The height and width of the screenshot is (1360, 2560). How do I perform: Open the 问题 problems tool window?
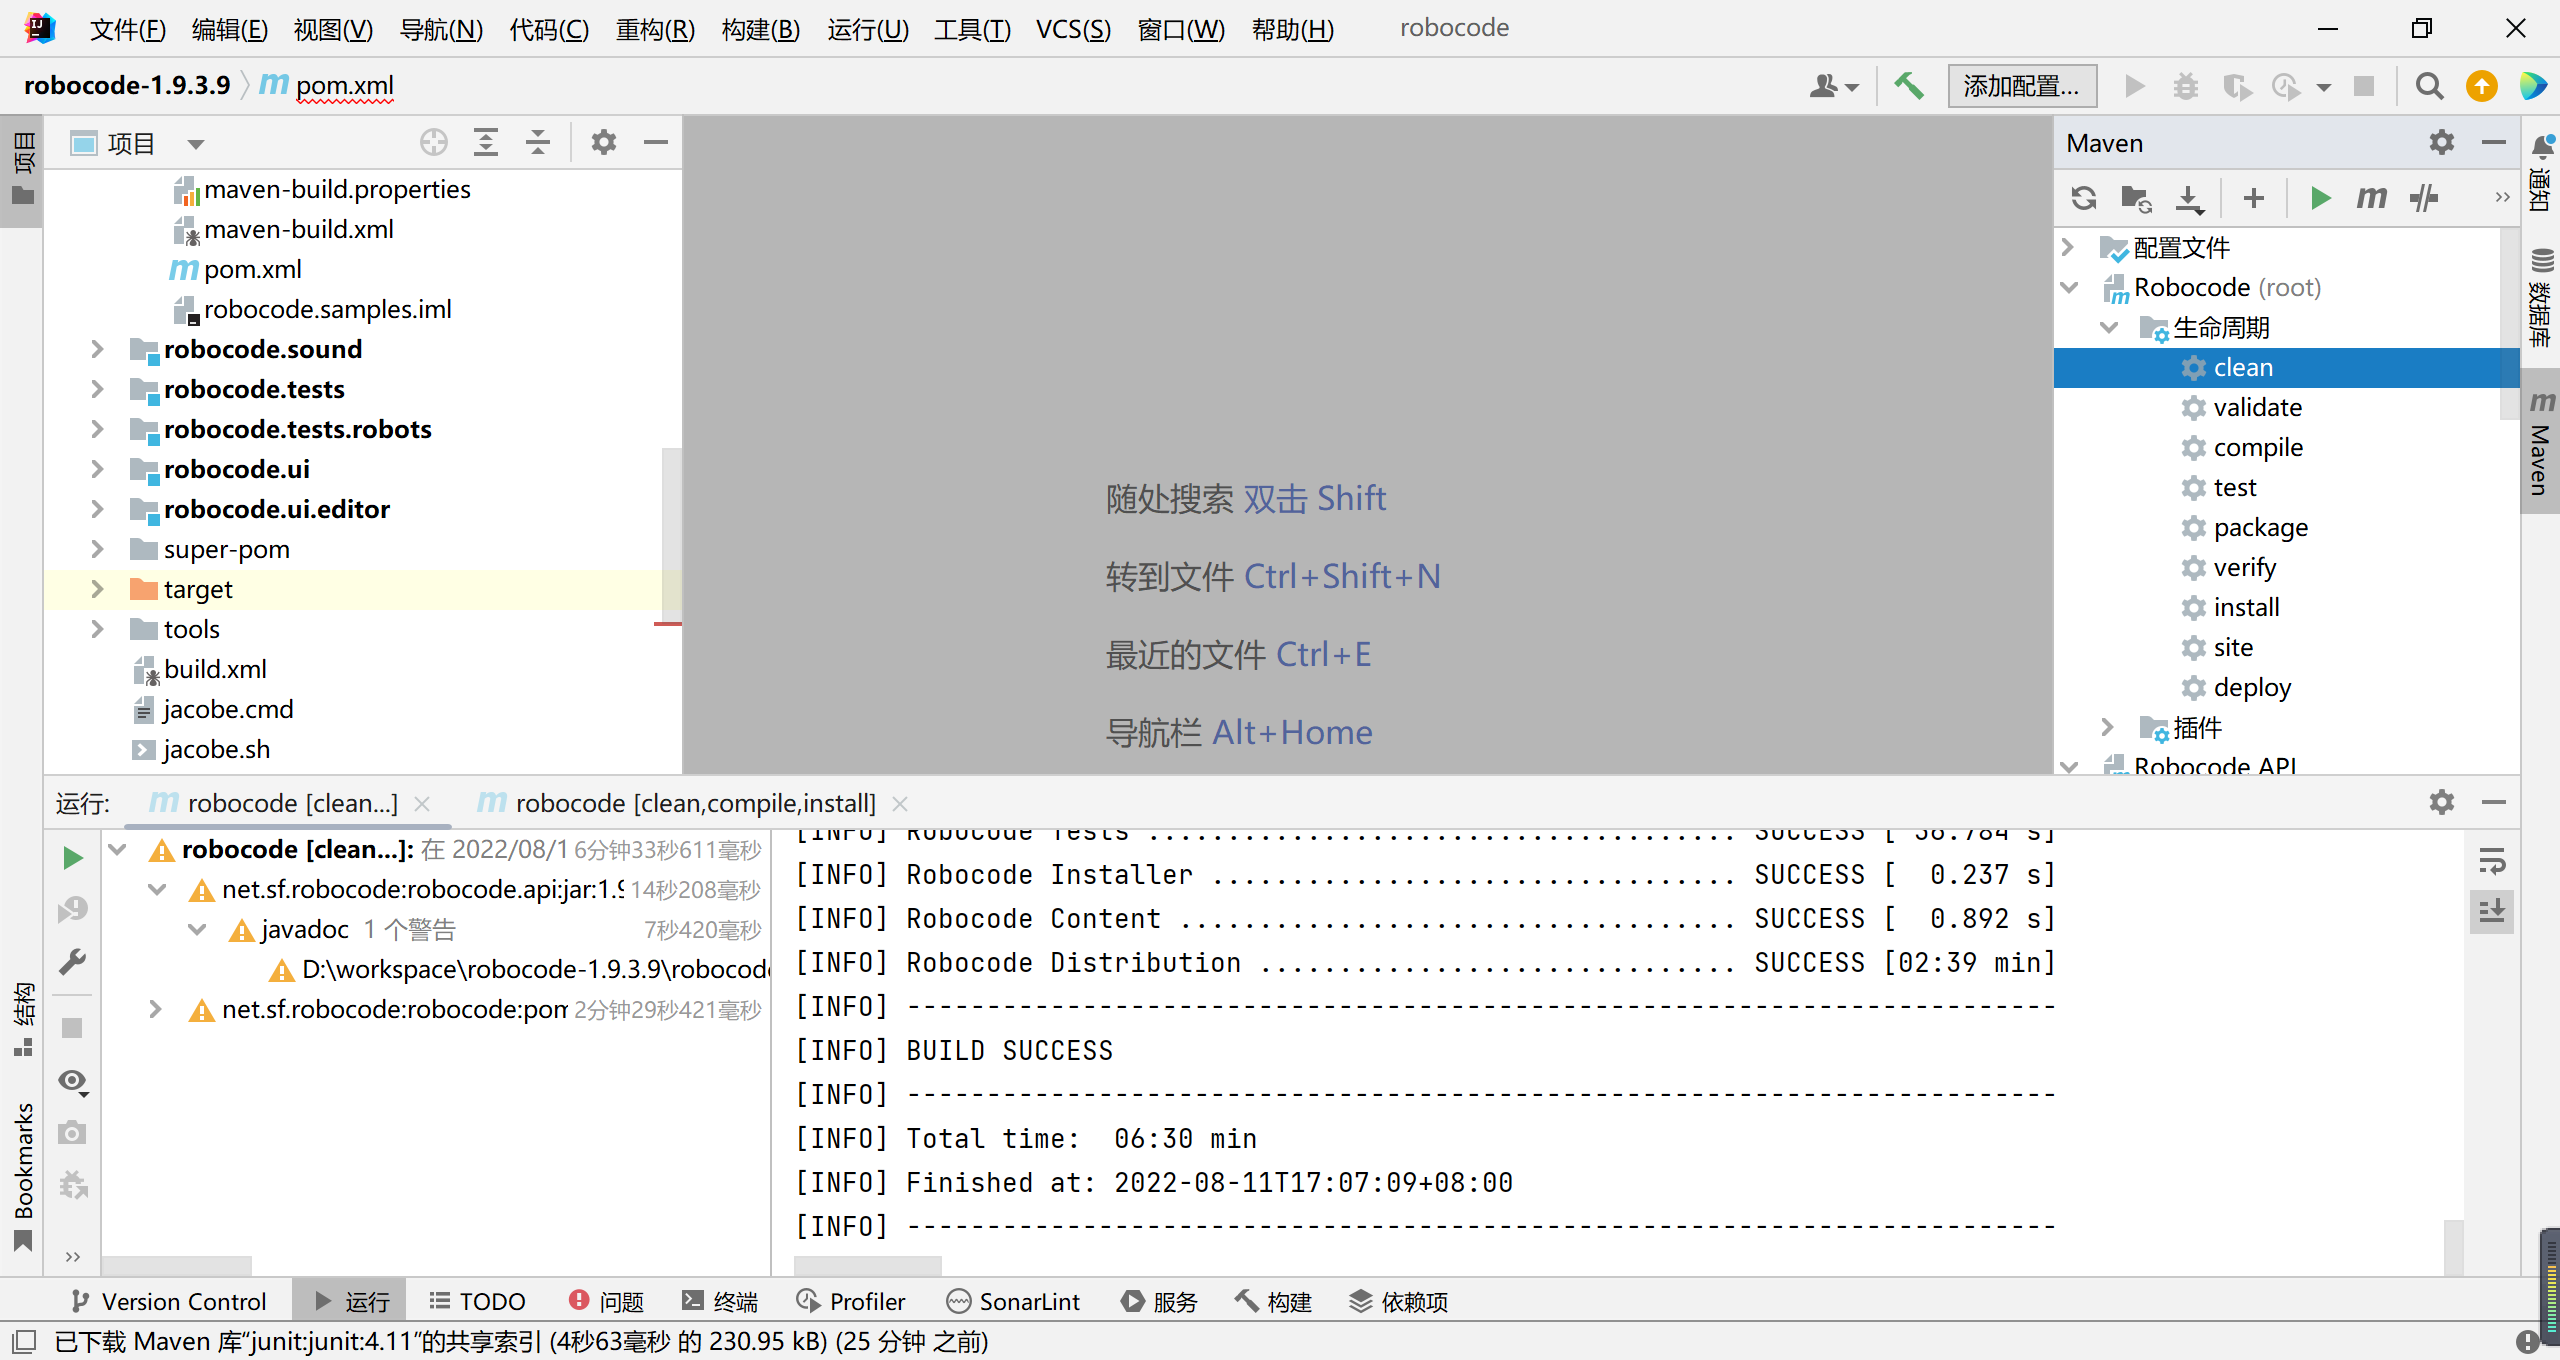coord(607,1301)
